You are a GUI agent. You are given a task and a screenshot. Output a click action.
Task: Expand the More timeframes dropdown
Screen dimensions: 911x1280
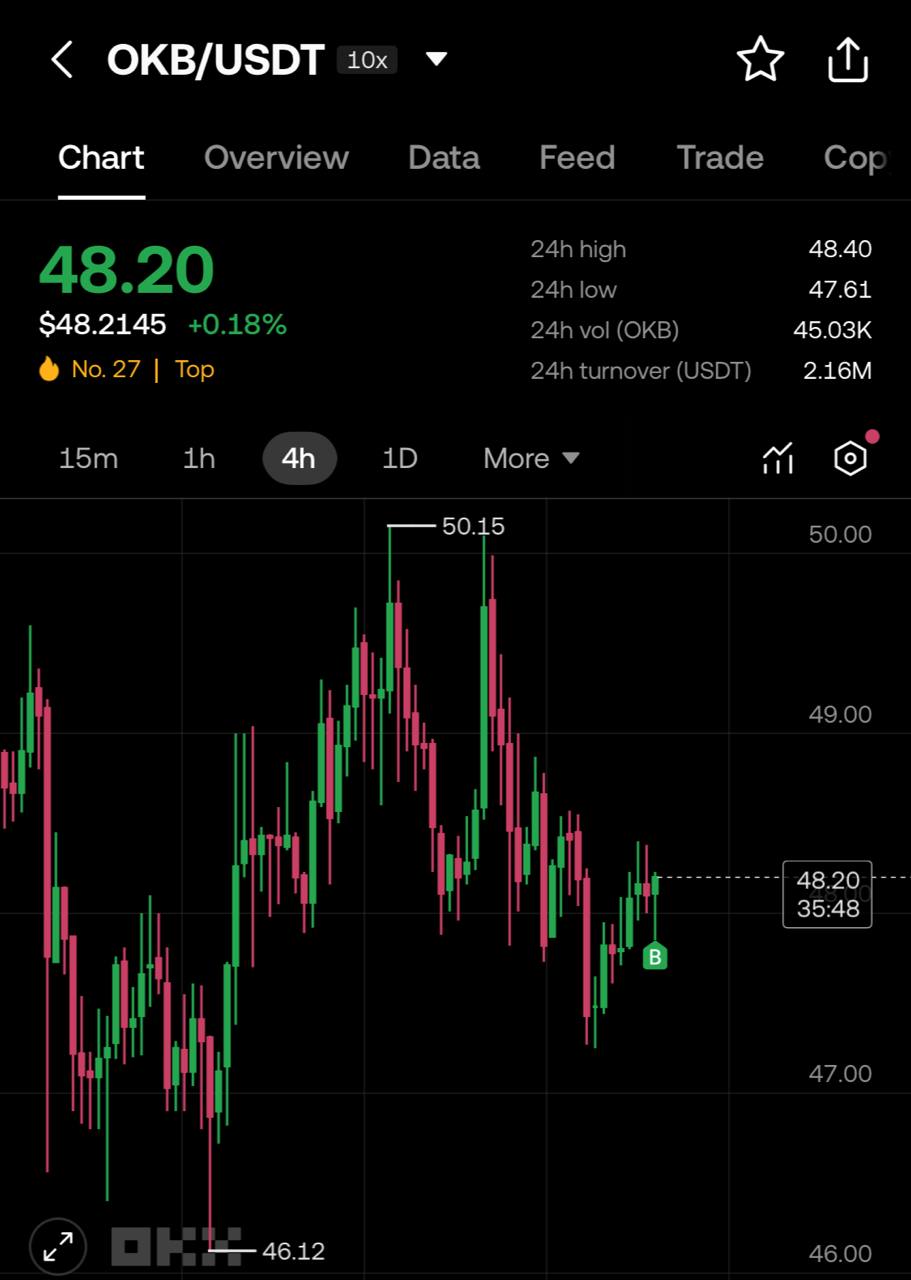pyautogui.click(x=531, y=458)
